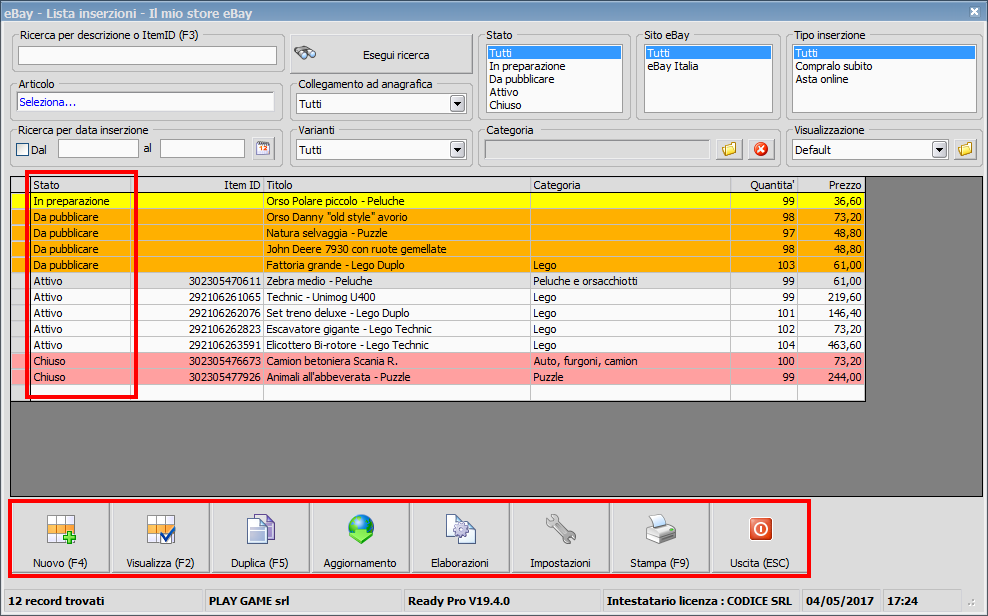The width and height of the screenshot is (988, 616).
Task: Expand Collegamento ad anagrafica dropdown
Action: click(x=457, y=104)
